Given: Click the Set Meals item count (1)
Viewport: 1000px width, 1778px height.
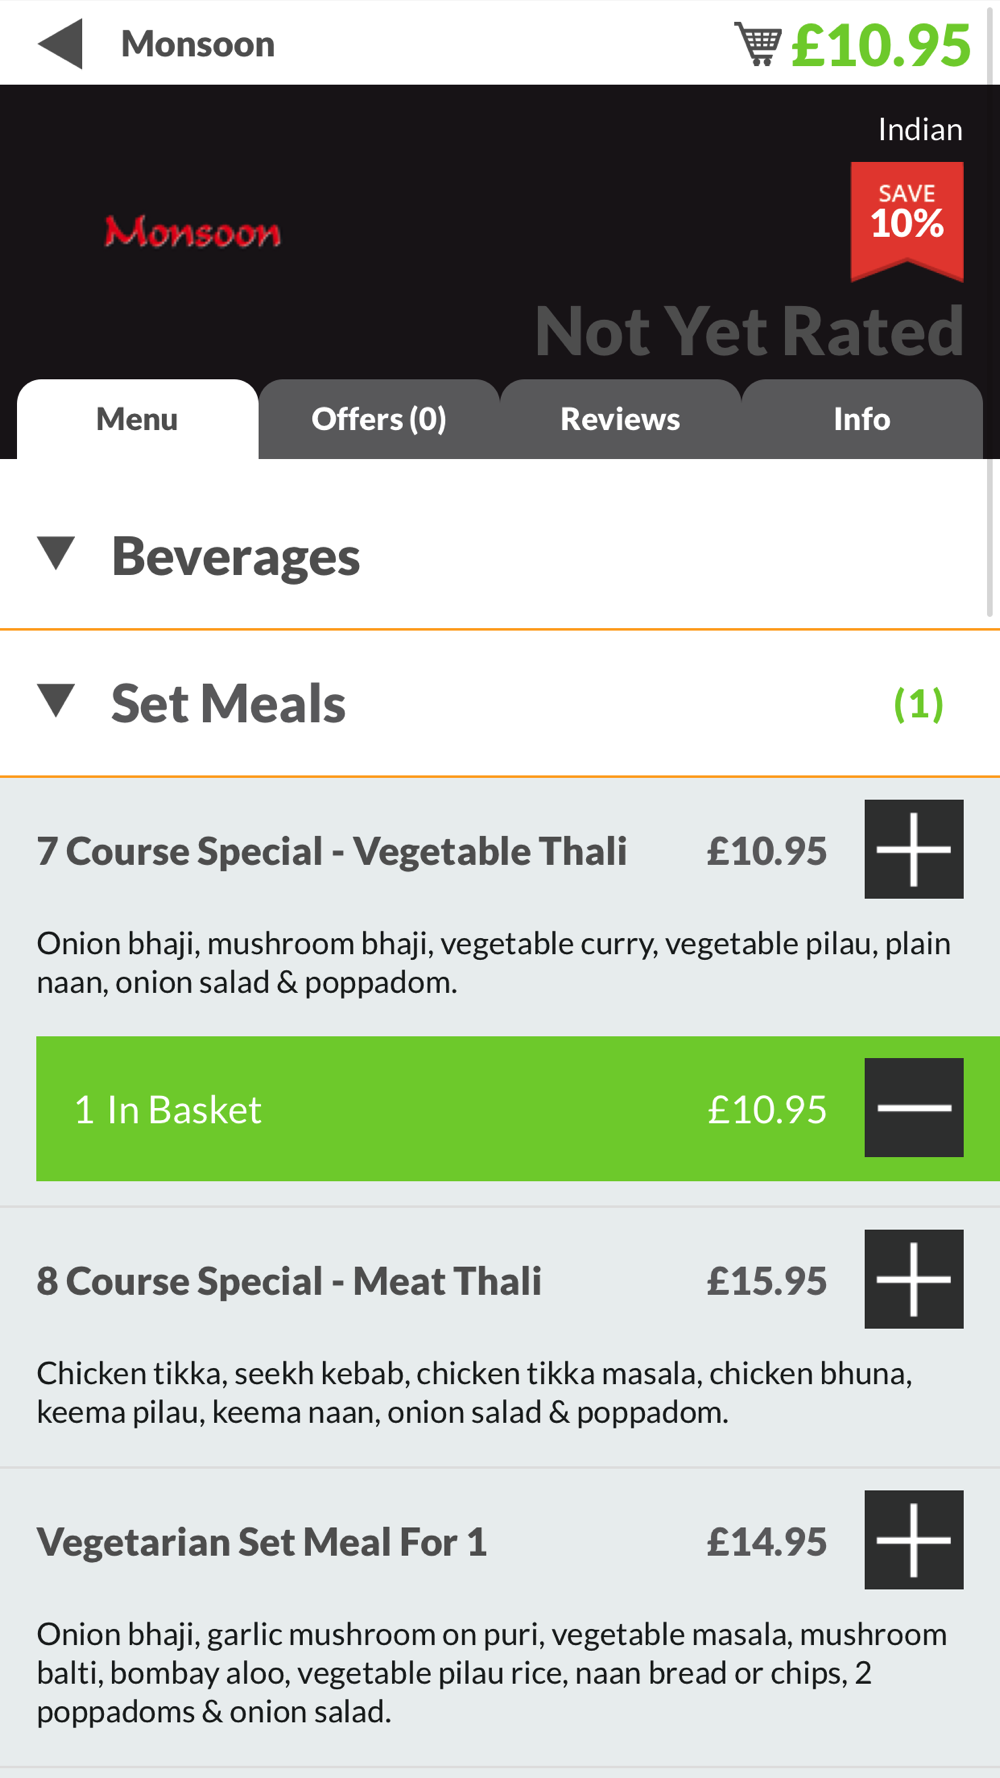Looking at the screenshot, I should [x=918, y=704].
